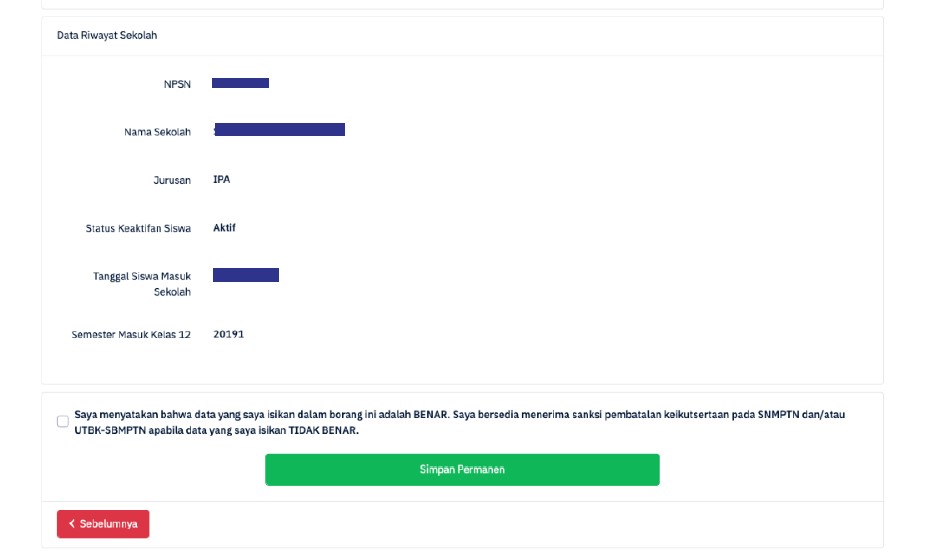The width and height of the screenshot is (952, 558).
Task: Click the UTBK-SBMPTN line of the declaration
Action: (x=217, y=430)
